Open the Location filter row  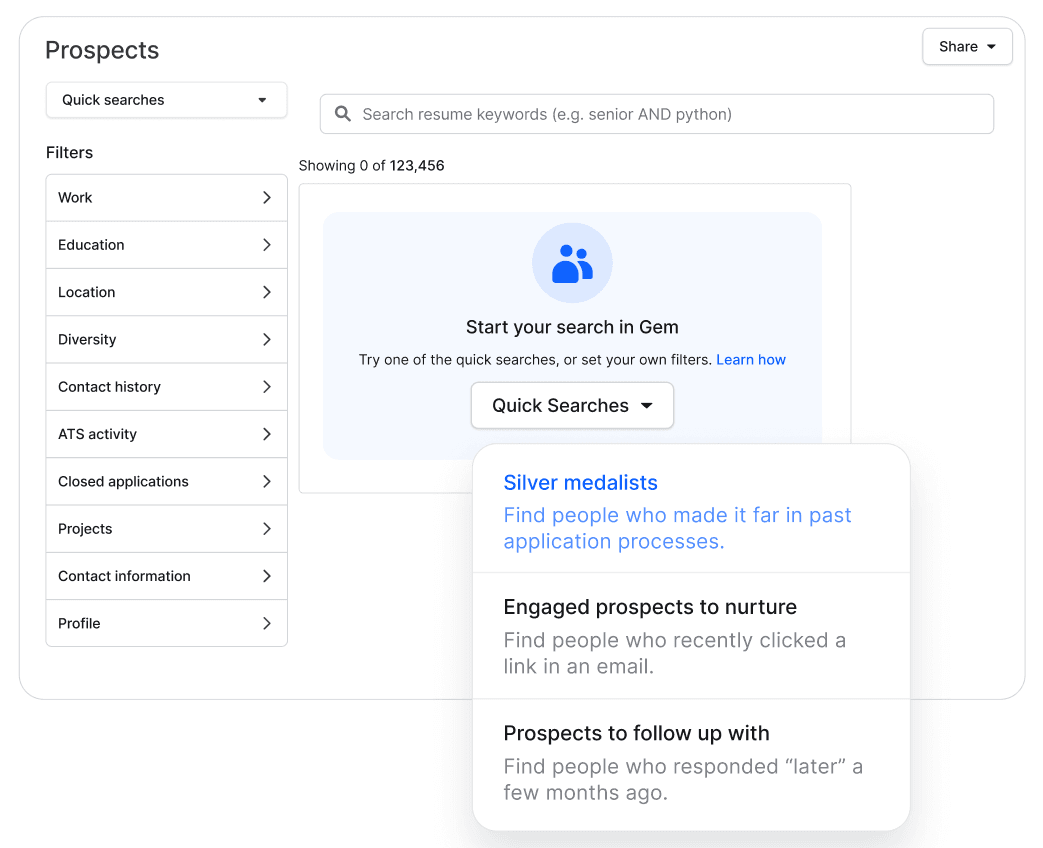166,292
